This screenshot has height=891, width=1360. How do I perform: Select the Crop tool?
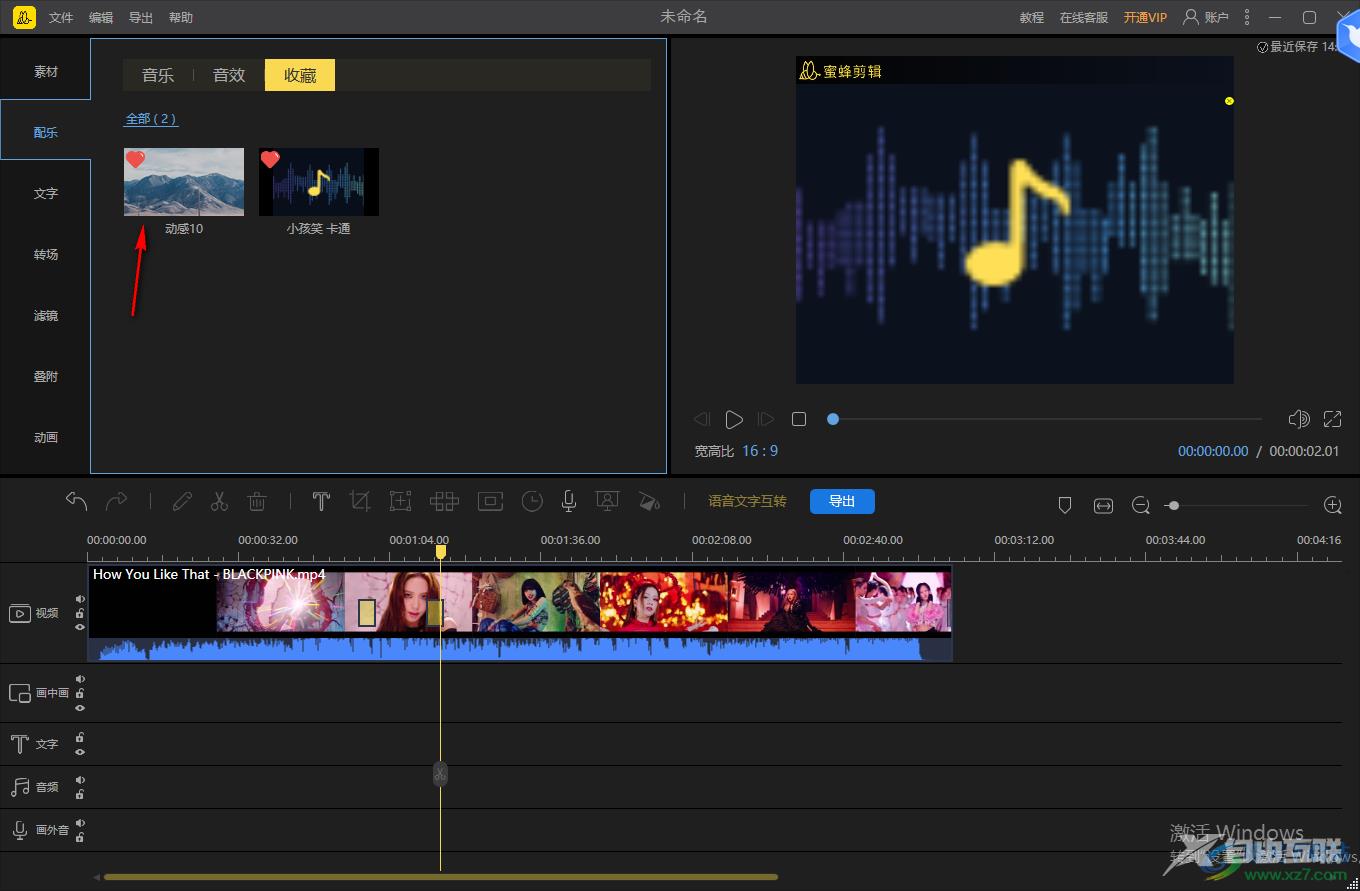(360, 501)
